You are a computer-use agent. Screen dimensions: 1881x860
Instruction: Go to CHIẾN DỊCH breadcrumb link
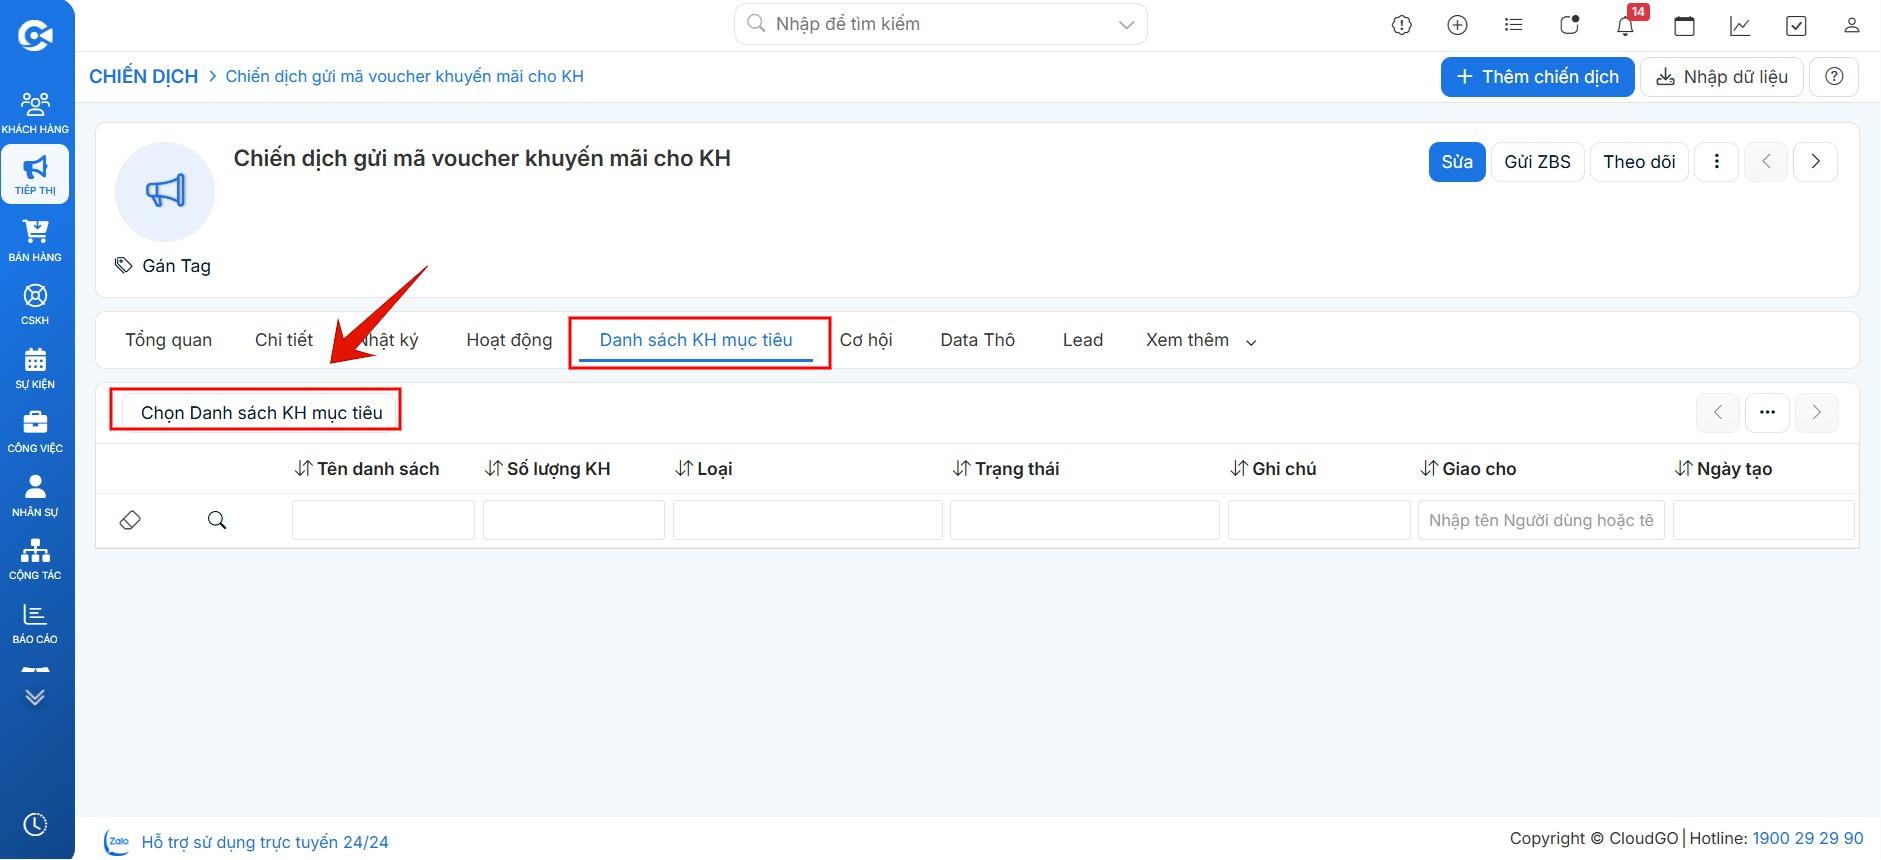click(x=144, y=76)
